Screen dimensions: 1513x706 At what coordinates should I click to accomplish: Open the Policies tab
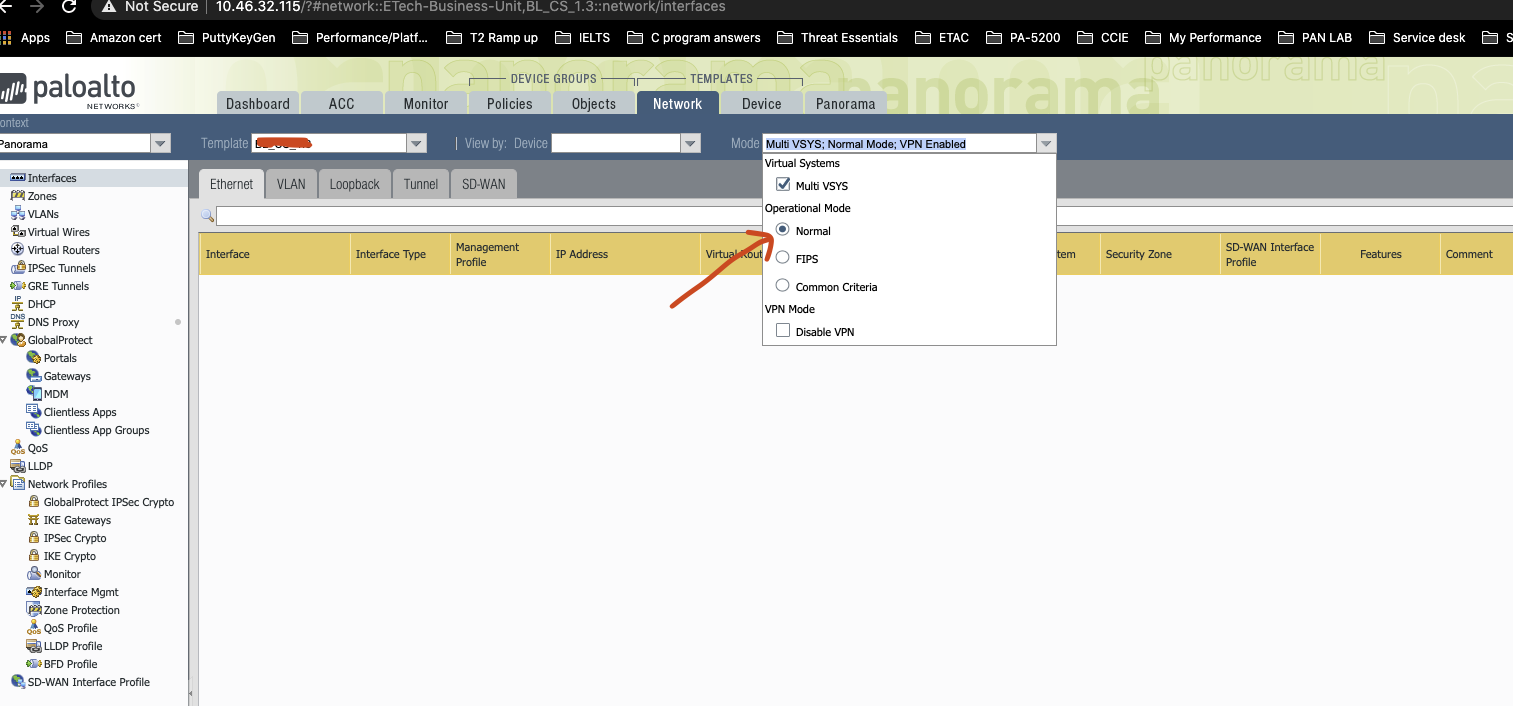[x=510, y=103]
